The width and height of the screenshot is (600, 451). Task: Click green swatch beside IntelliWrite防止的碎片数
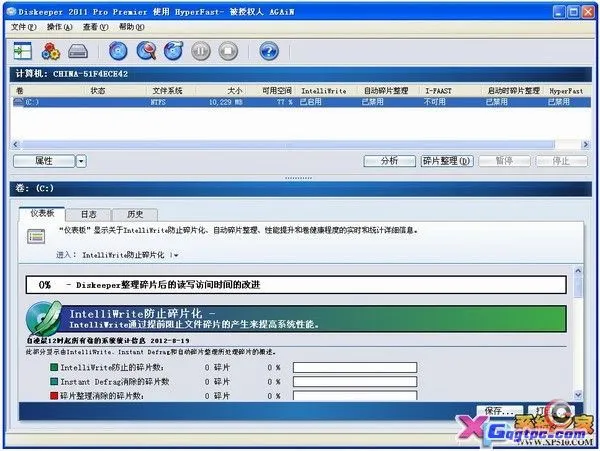pyautogui.click(x=54, y=367)
